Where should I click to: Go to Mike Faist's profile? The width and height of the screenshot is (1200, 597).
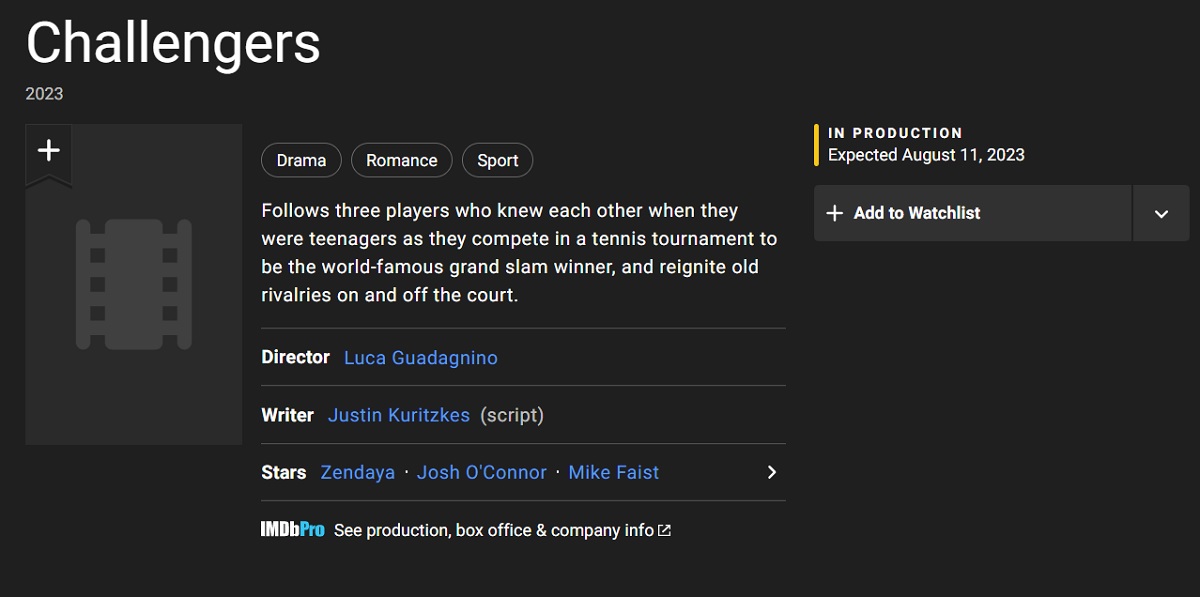pos(614,472)
